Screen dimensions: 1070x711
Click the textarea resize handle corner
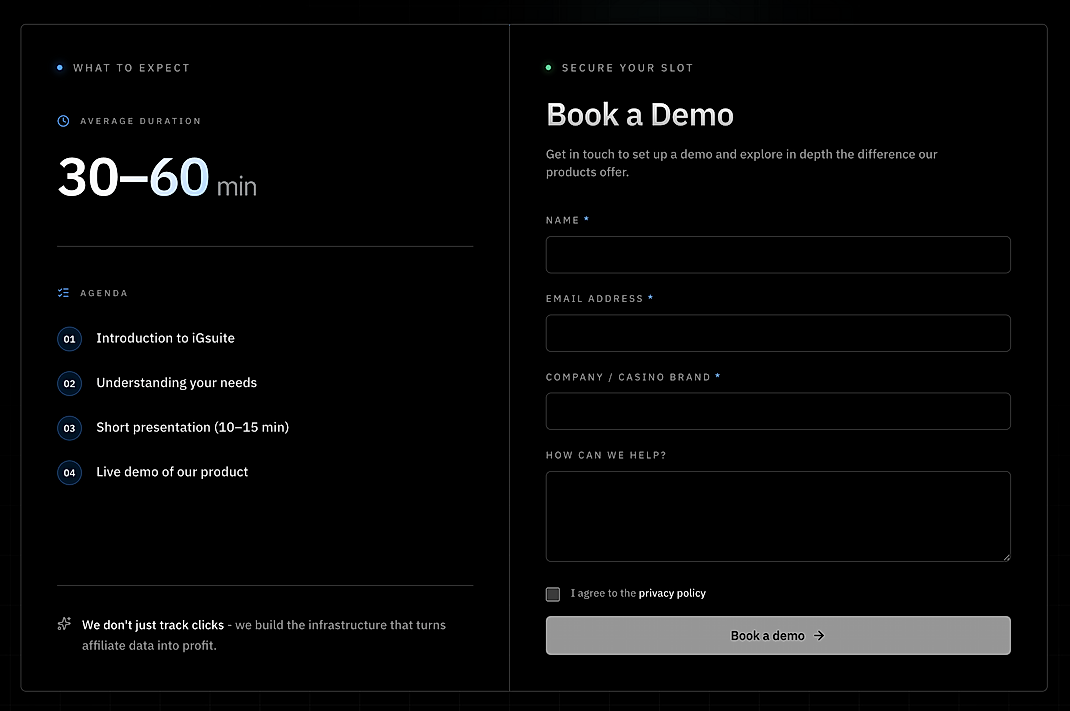point(1007,557)
